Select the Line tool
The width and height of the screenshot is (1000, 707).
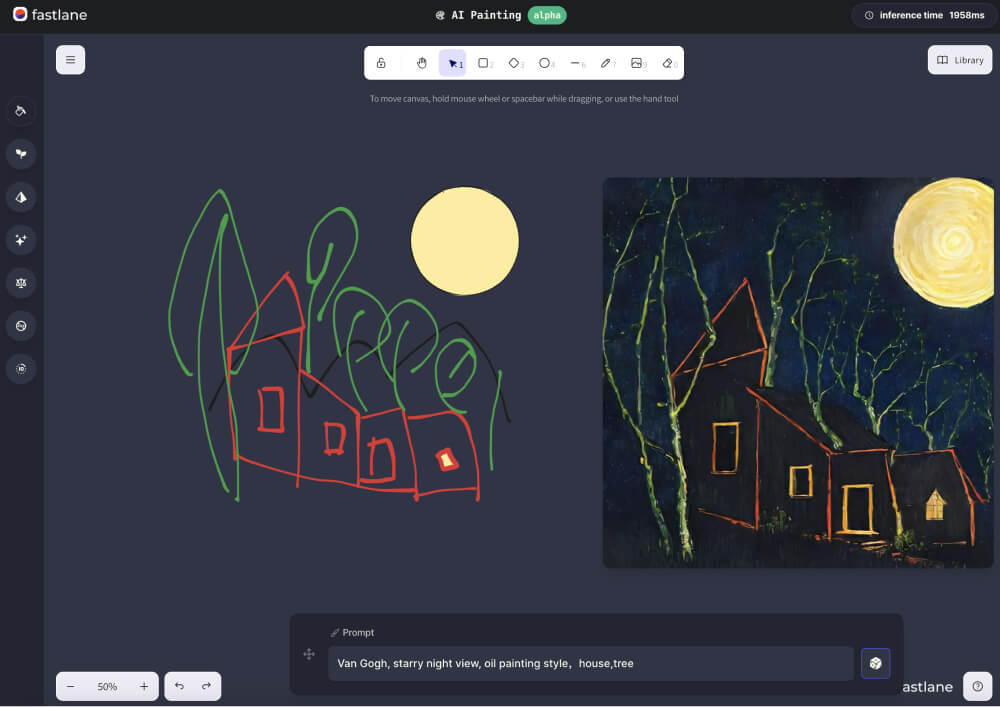576,63
